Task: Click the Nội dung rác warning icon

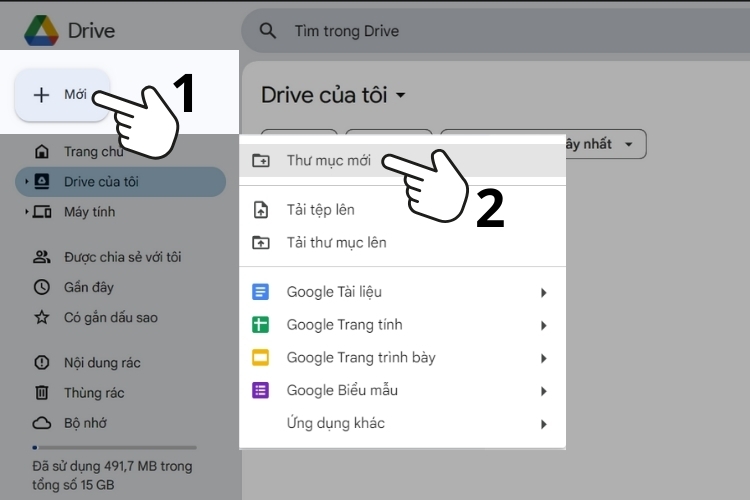Action: 42,363
